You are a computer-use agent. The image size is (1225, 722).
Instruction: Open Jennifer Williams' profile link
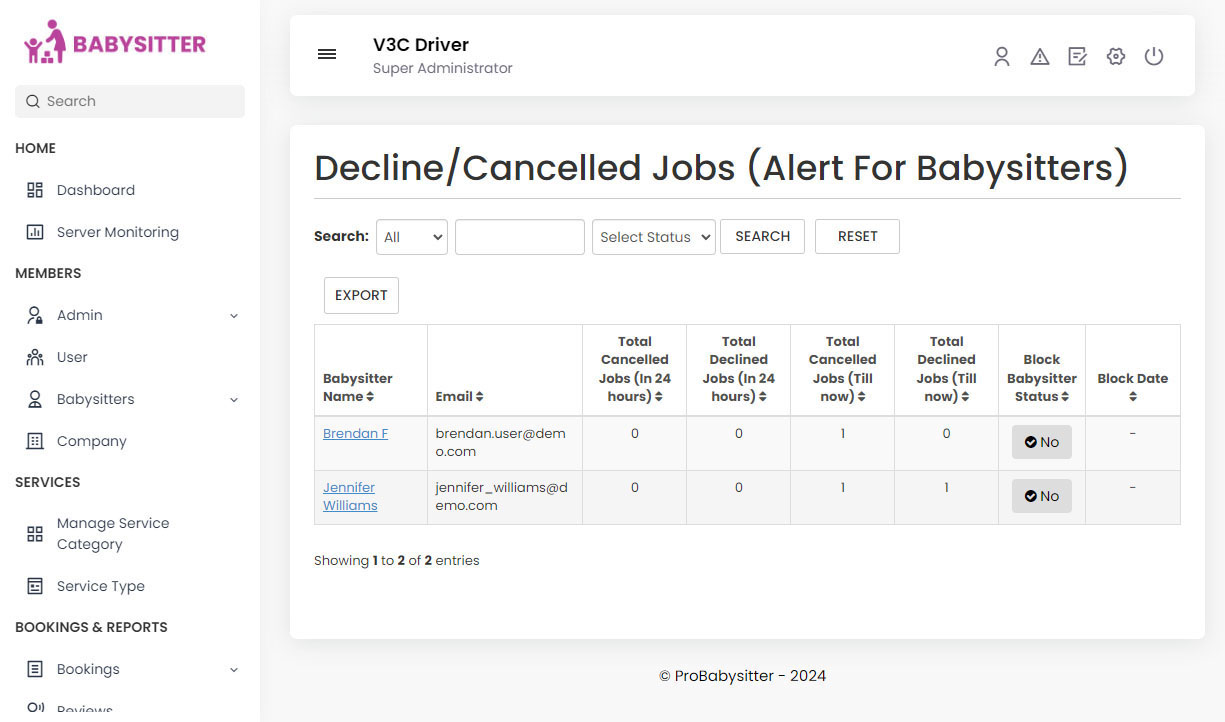[350, 496]
